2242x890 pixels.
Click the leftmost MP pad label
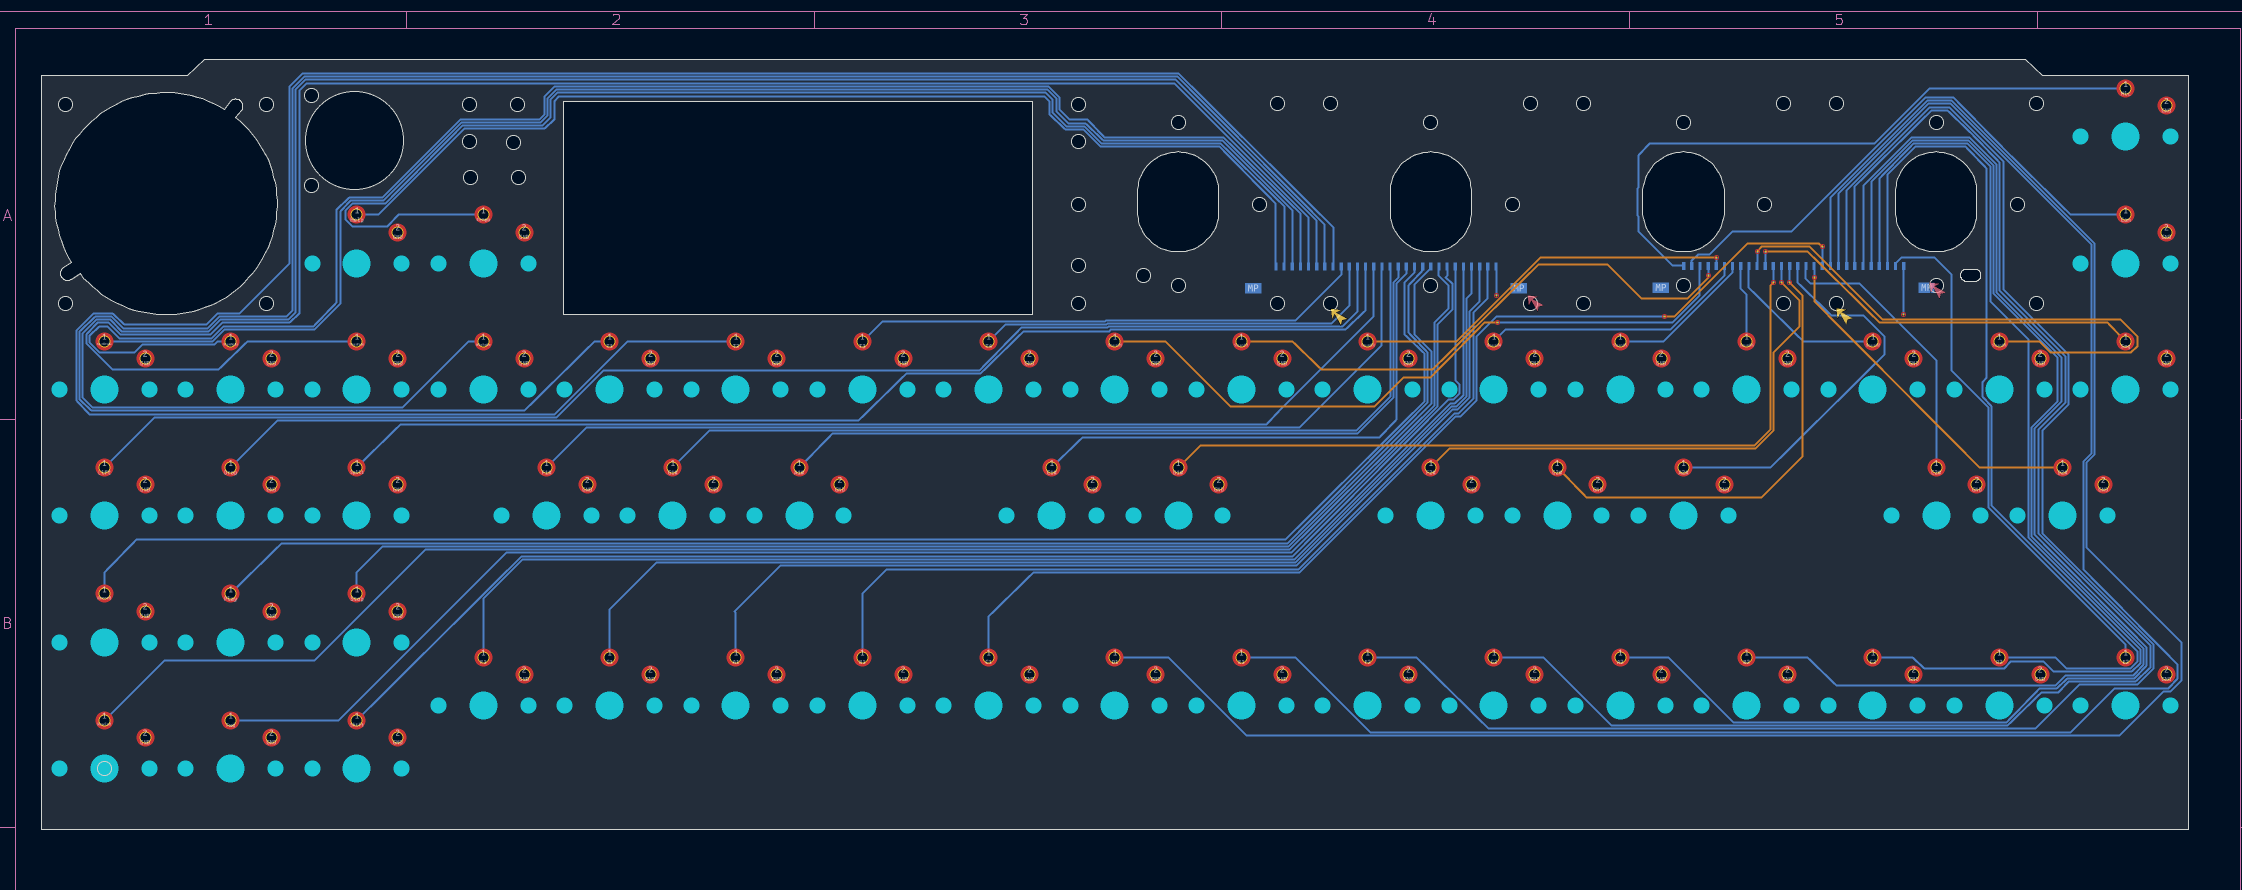[x=1253, y=288]
